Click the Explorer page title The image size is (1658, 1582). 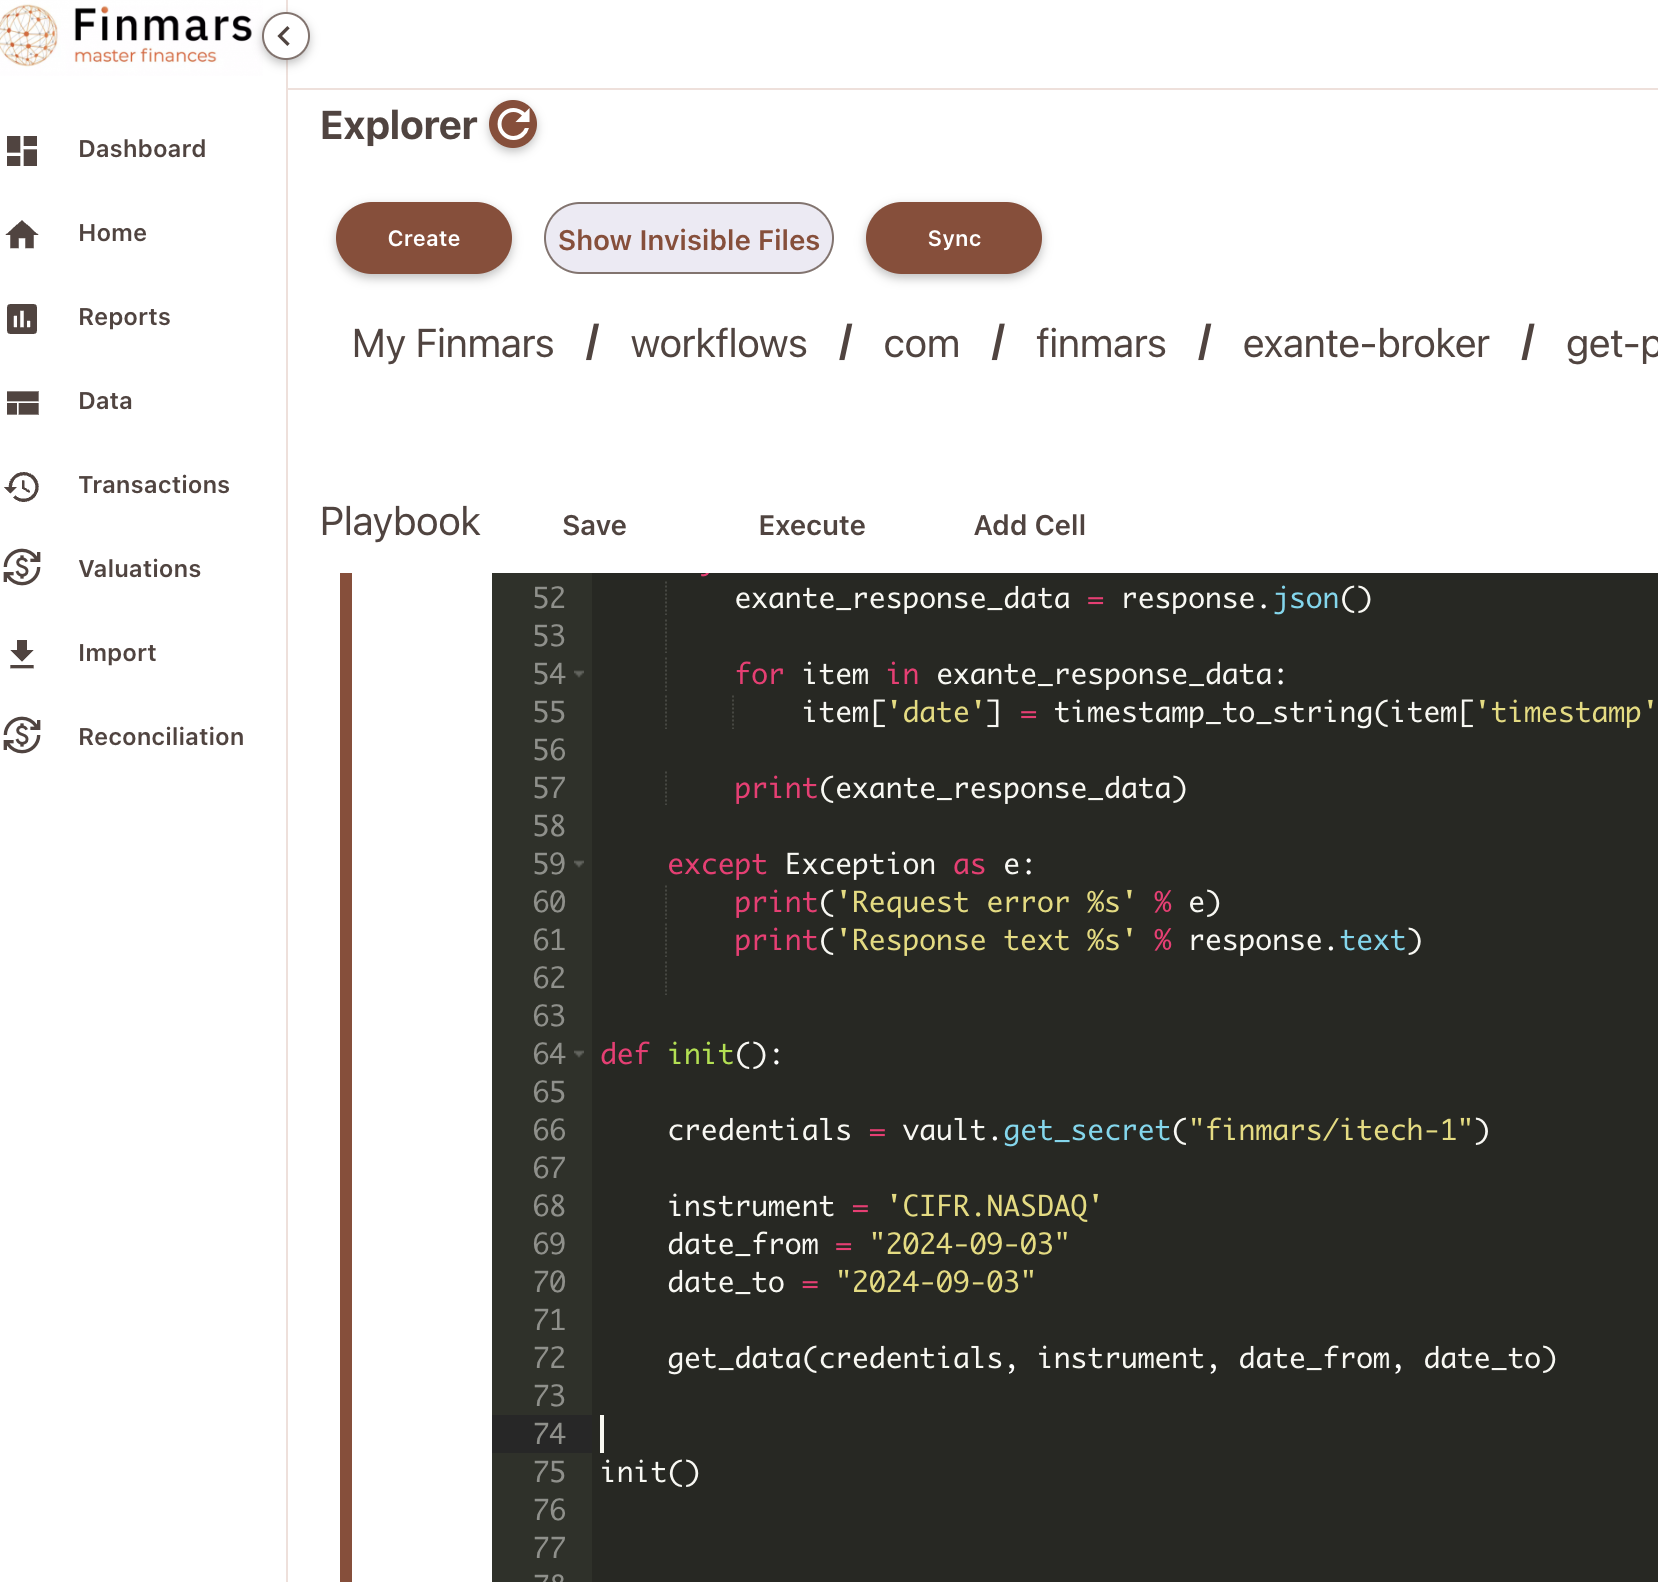[398, 125]
